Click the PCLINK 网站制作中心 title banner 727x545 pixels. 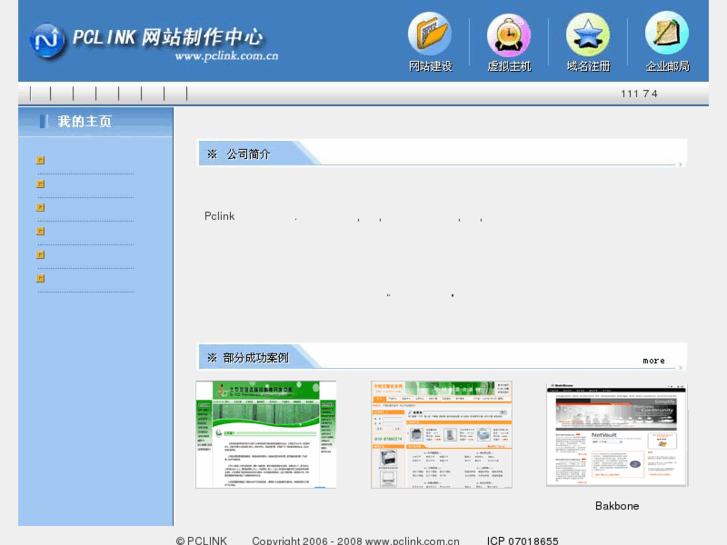(168, 37)
